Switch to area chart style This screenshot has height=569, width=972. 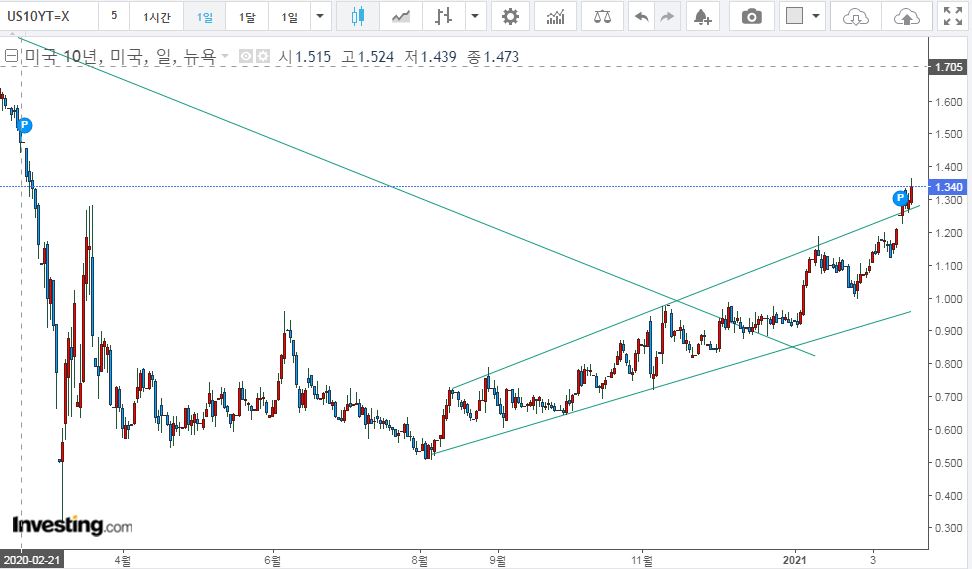(401, 16)
